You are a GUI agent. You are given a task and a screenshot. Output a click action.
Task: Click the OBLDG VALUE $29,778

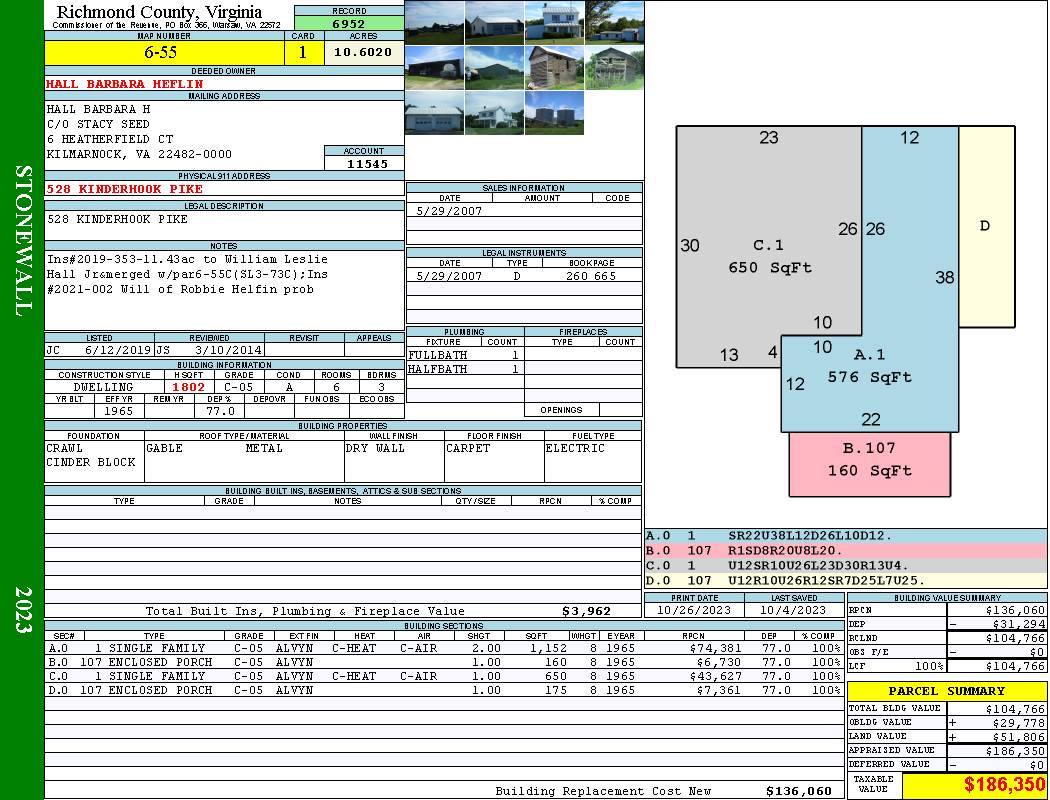click(1019, 723)
